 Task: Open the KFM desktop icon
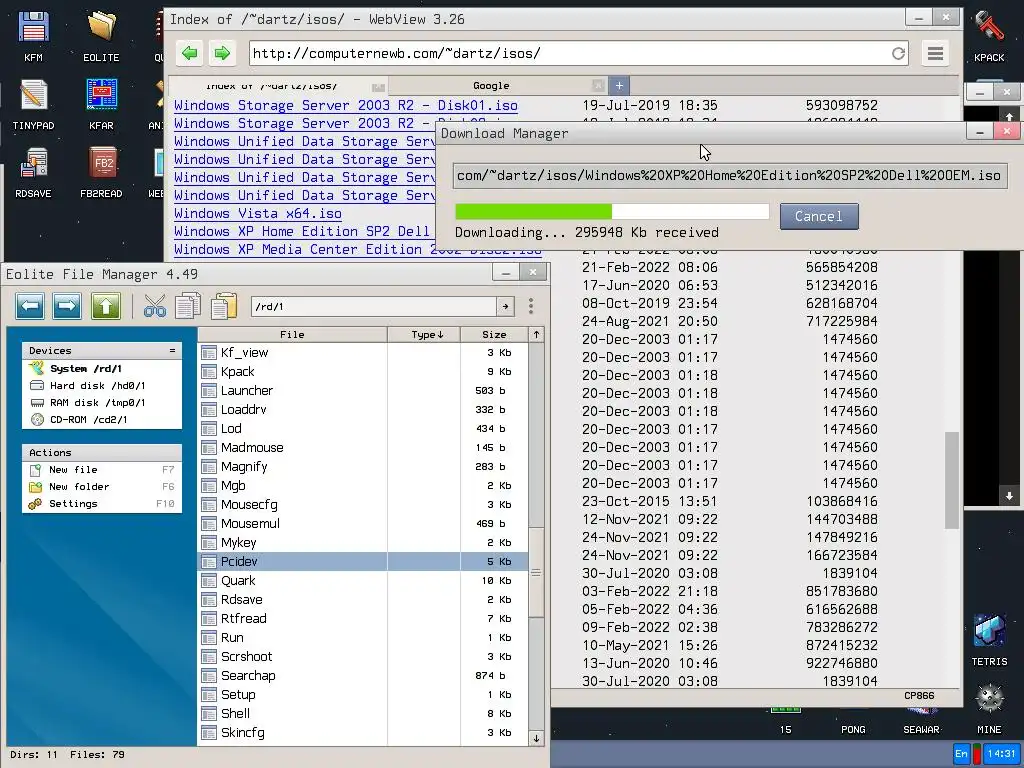[33, 37]
